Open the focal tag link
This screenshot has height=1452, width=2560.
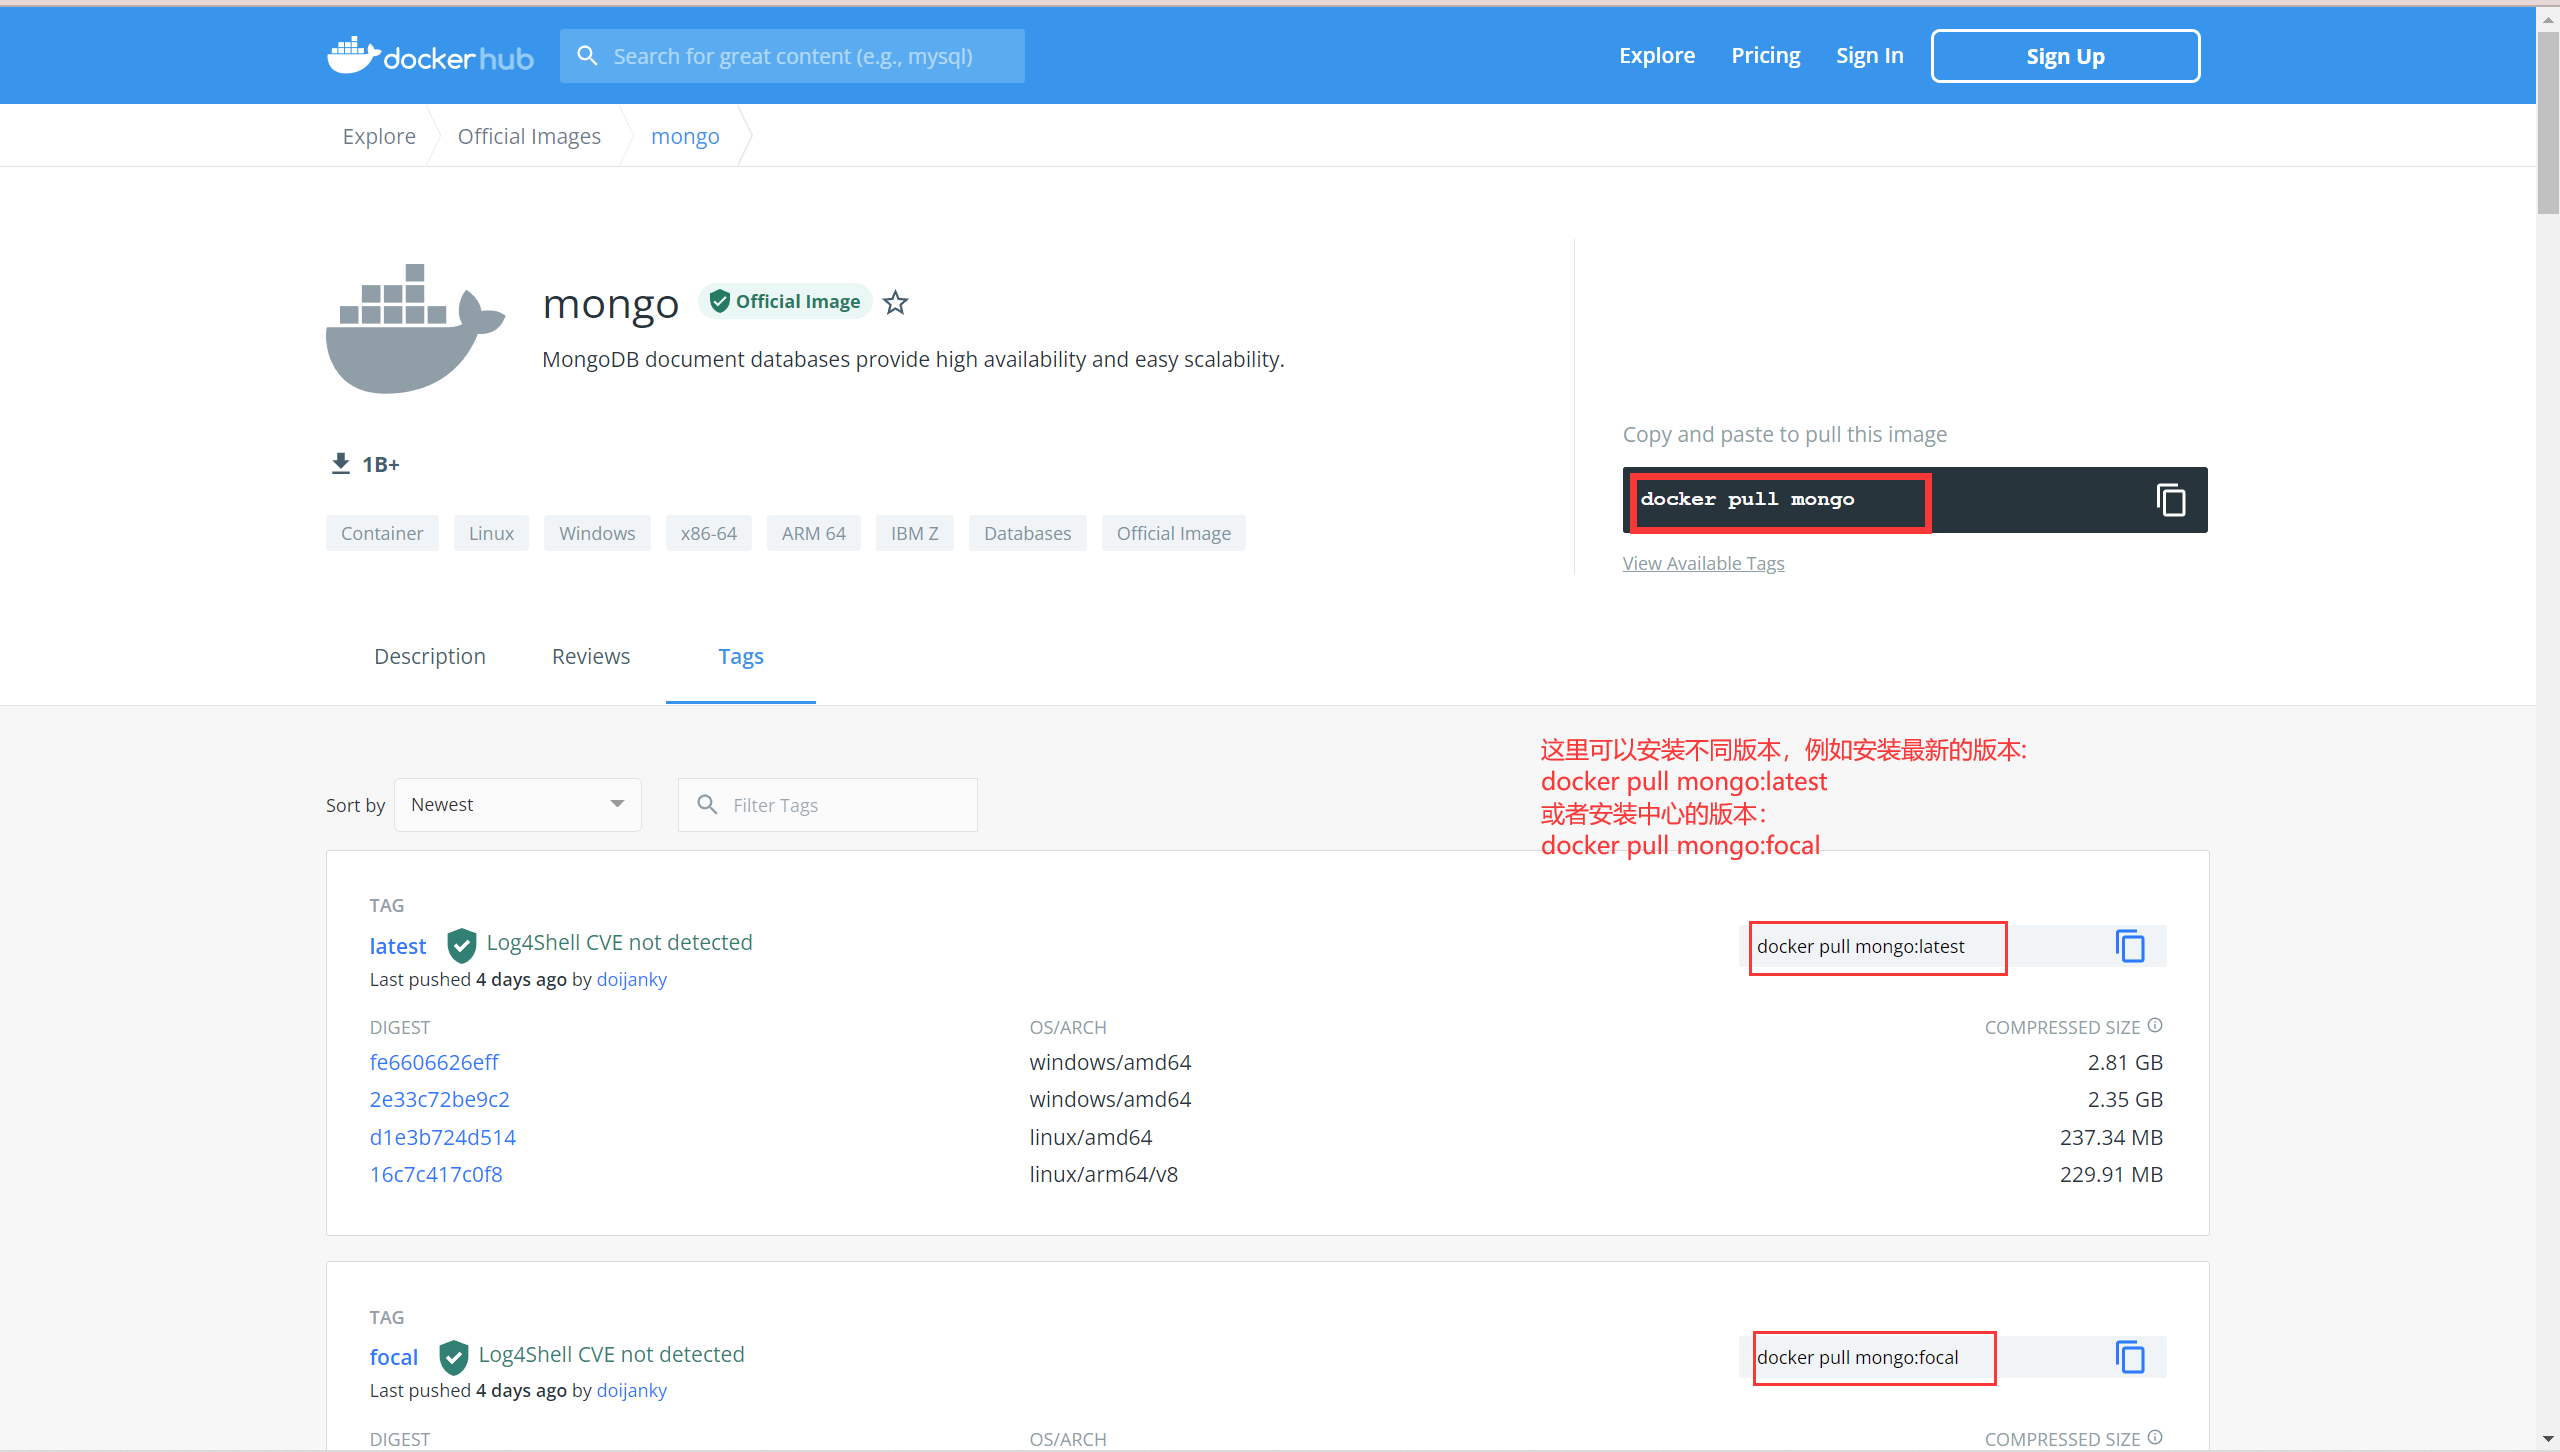[x=394, y=1357]
